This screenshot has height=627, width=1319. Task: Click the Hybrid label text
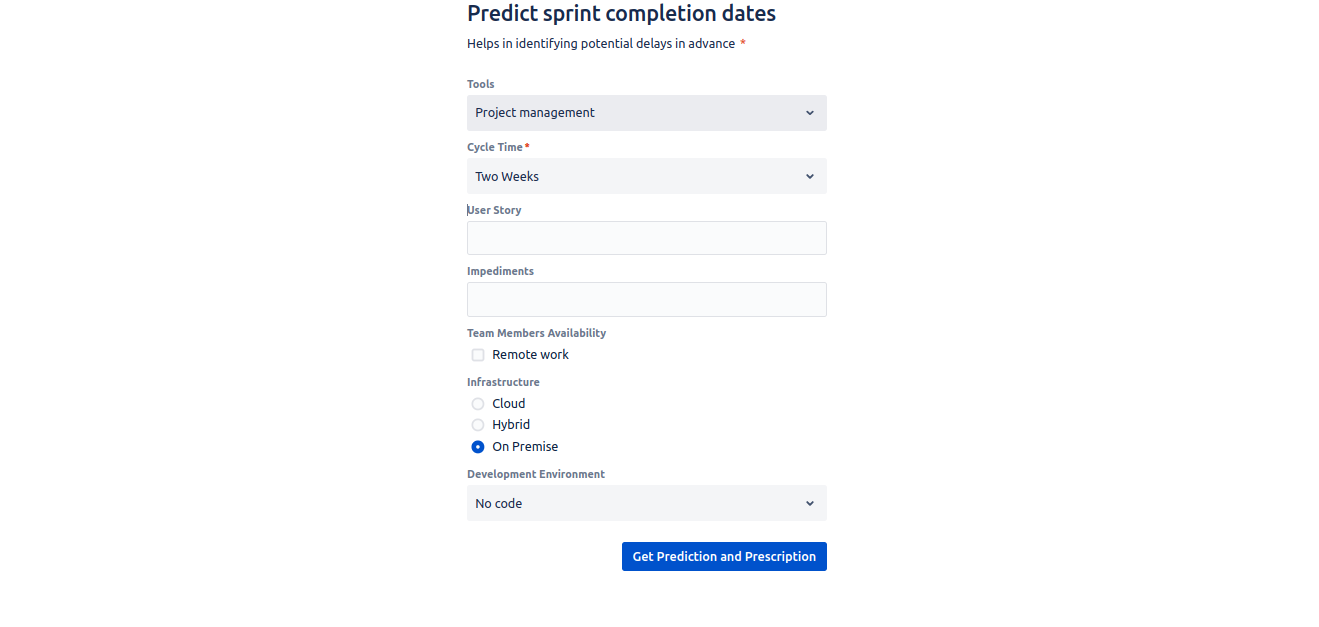click(x=511, y=425)
